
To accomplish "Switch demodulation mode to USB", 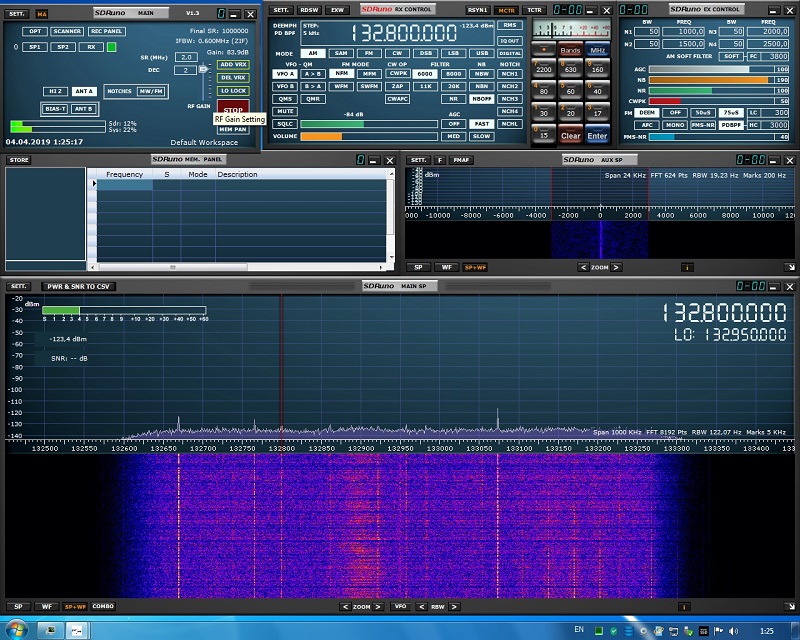I will point(482,53).
